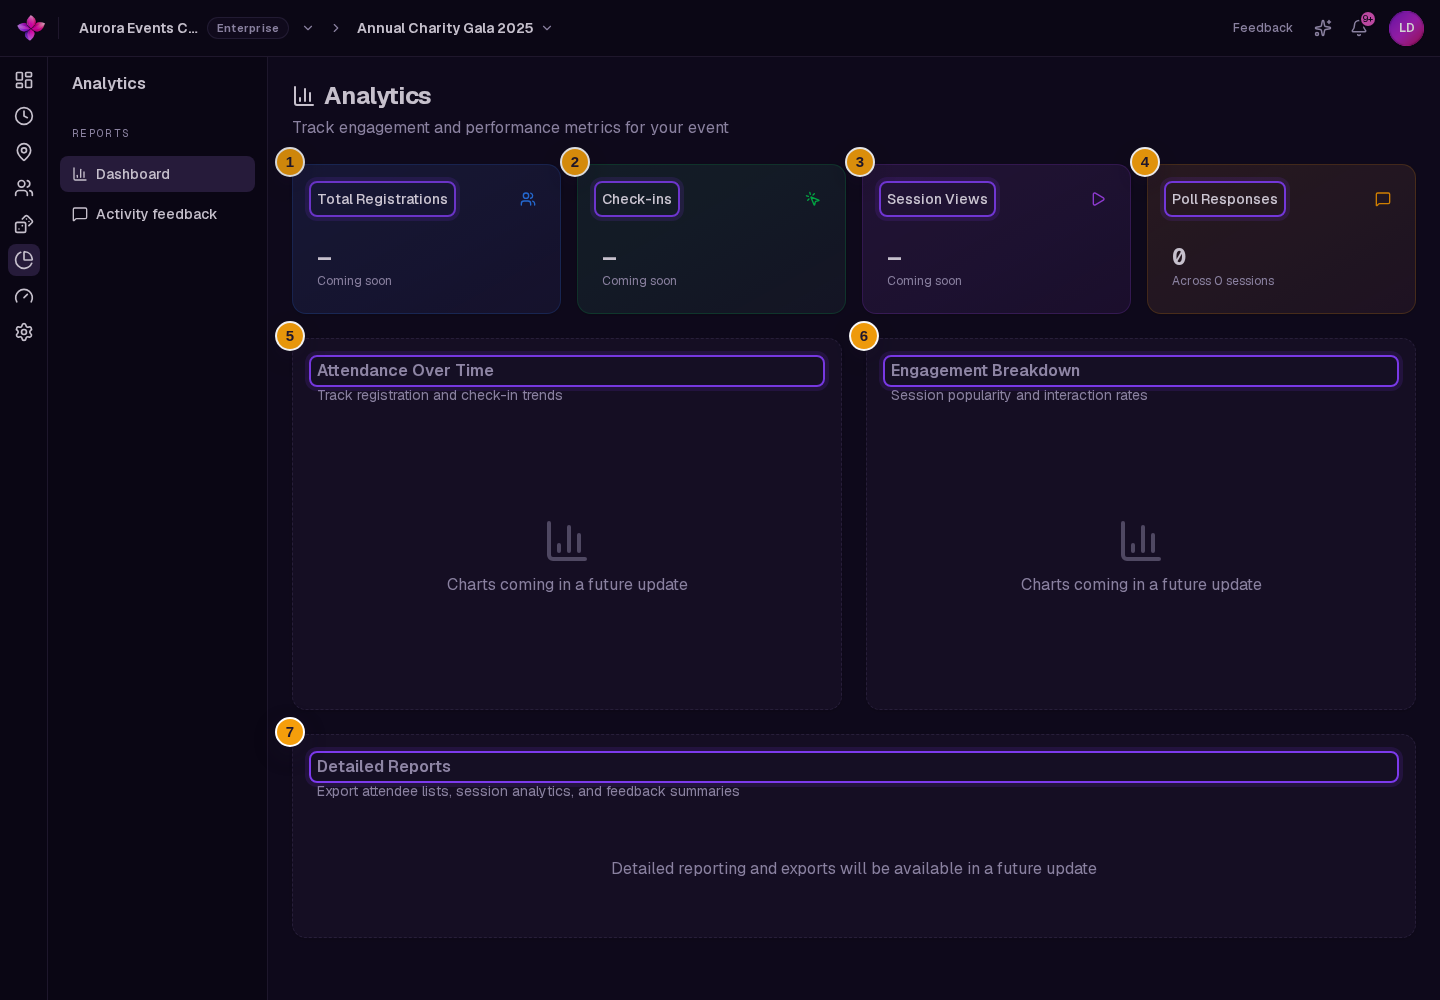Image resolution: width=1440 pixels, height=1000 pixels.
Task: Select Dashboard in the Reports sidebar
Action: pyautogui.click(x=157, y=174)
